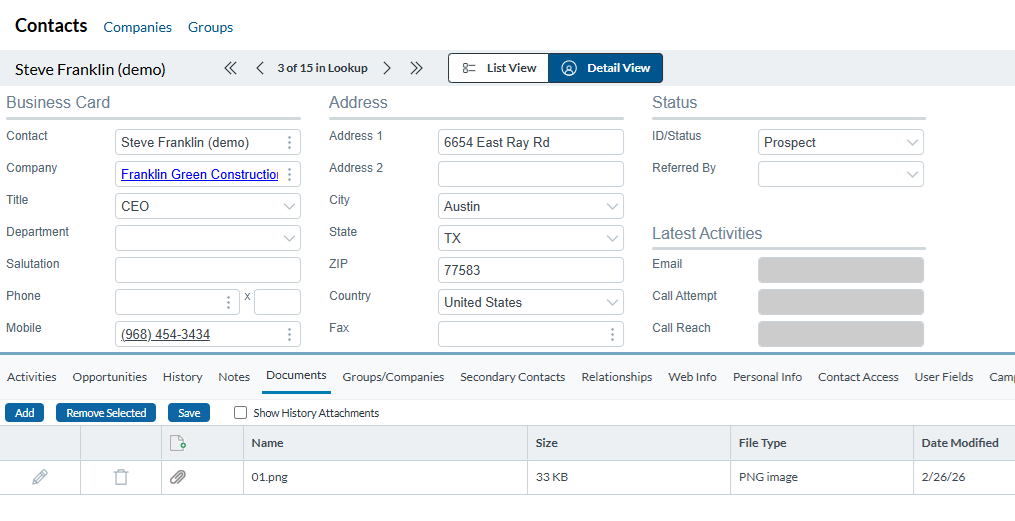Switch to List View
This screenshot has height=521, width=1015.
(x=498, y=68)
